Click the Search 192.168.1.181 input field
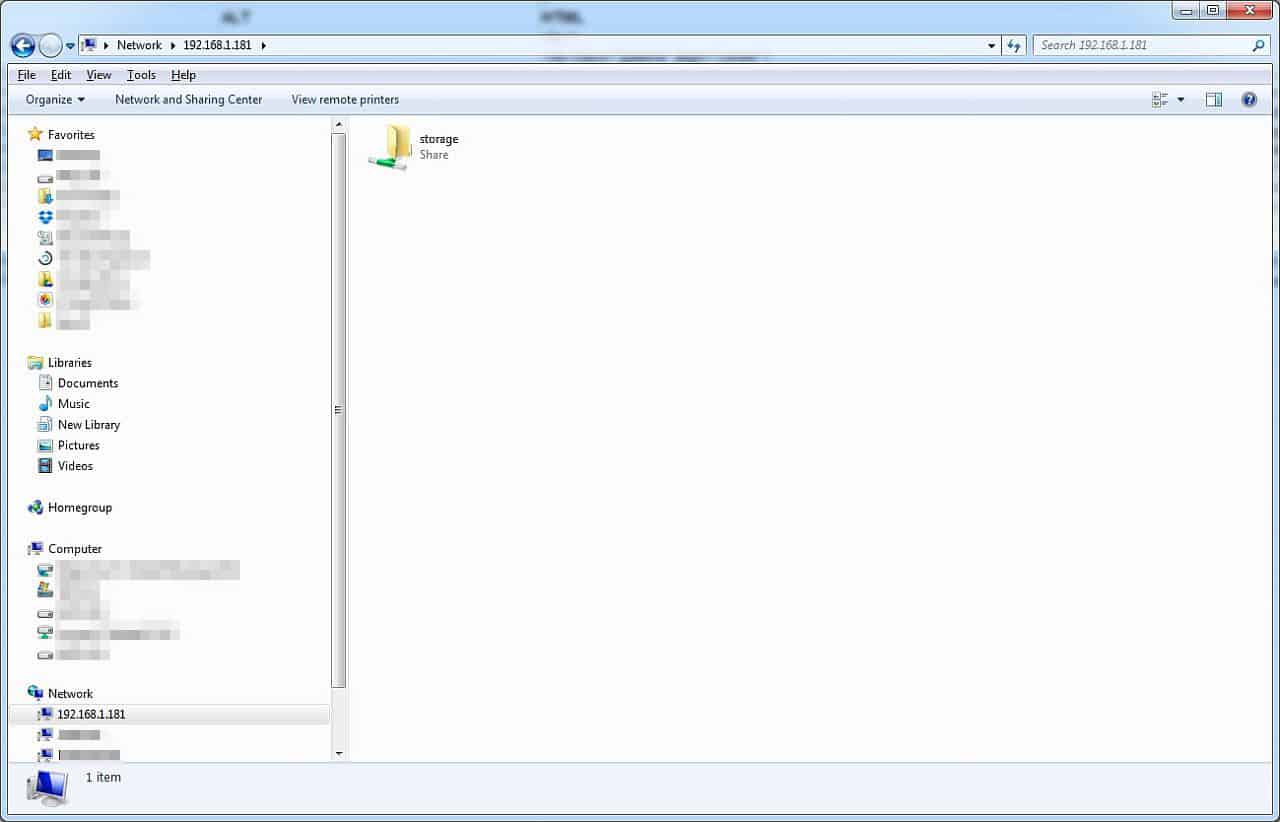 [x=1140, y=45]
